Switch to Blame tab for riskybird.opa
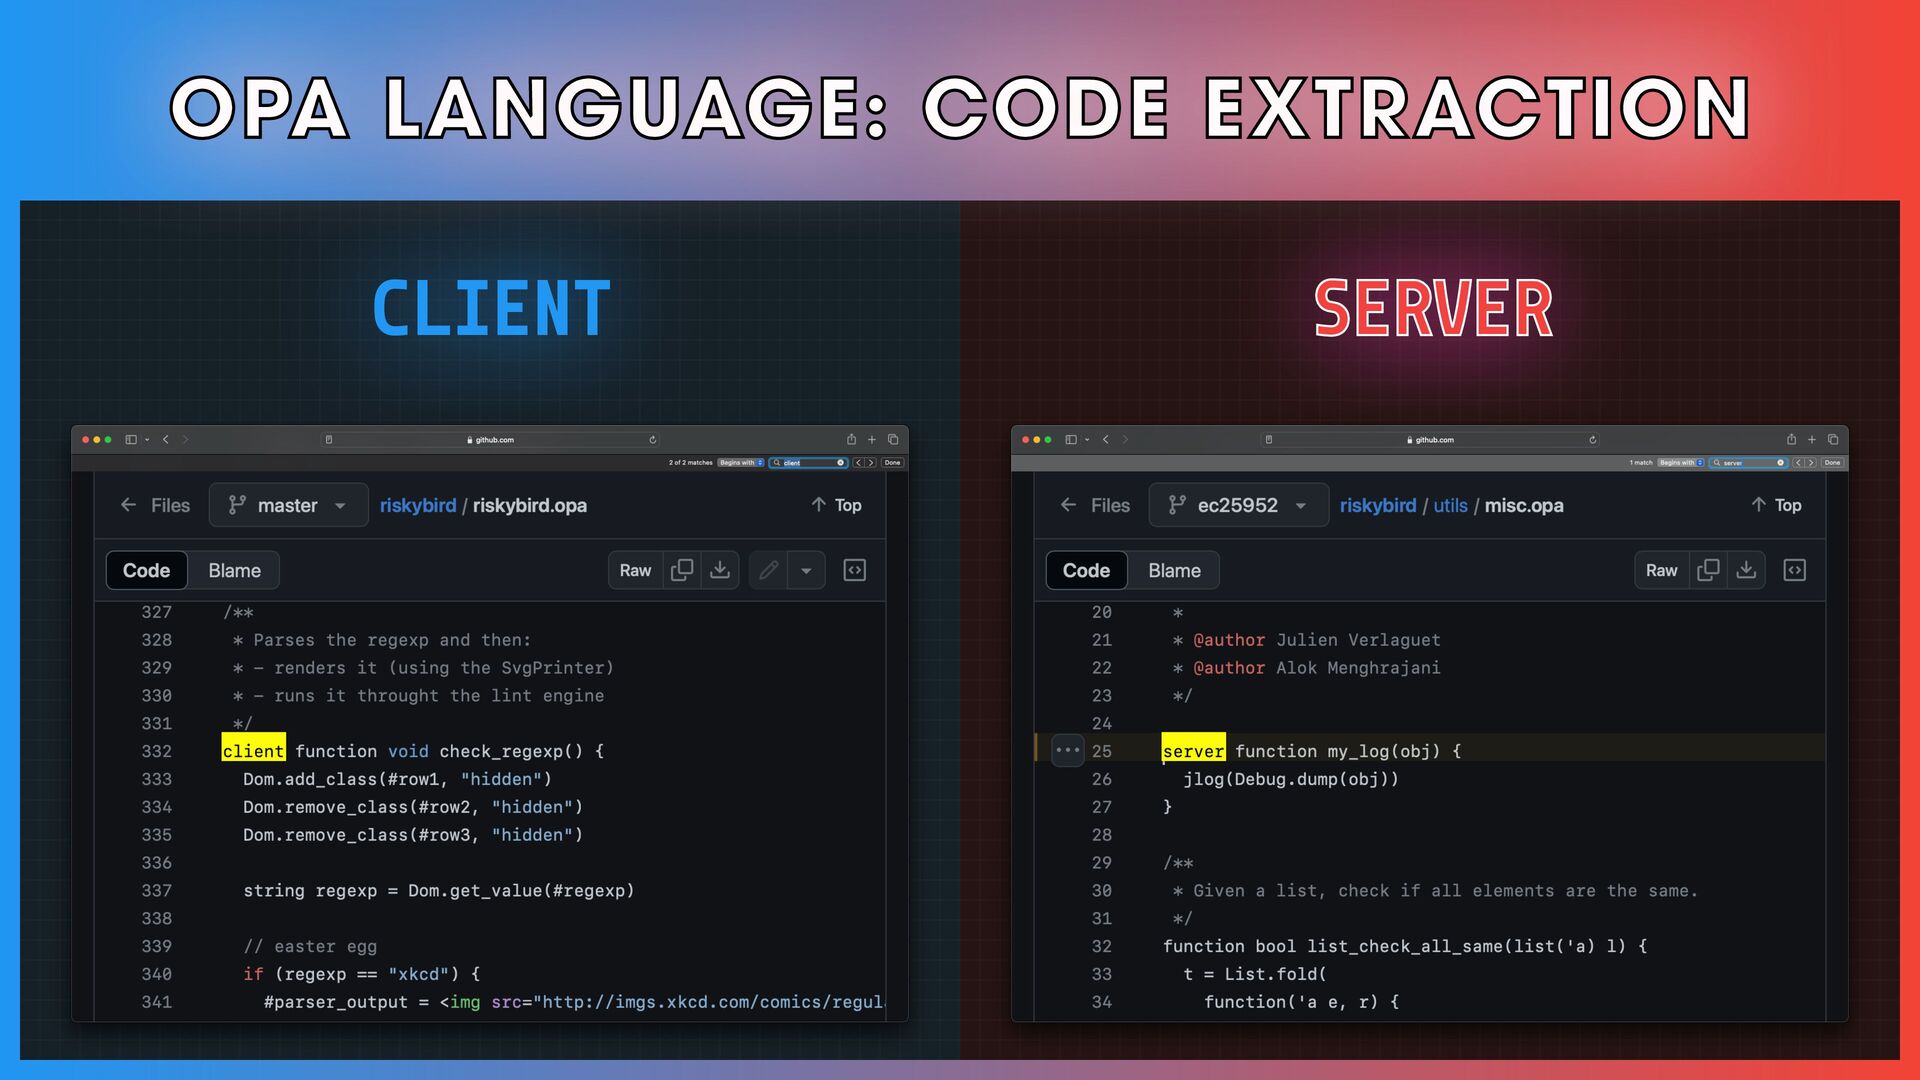Image resolution: width=1920 pixels, height=1080 pixels. click(x=234, y=570)
